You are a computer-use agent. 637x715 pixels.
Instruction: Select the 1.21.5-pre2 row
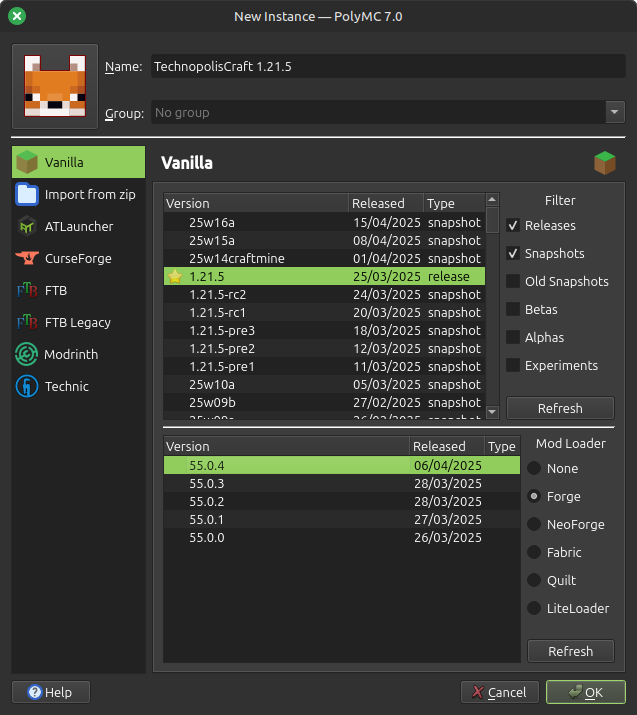click(324, 348)
